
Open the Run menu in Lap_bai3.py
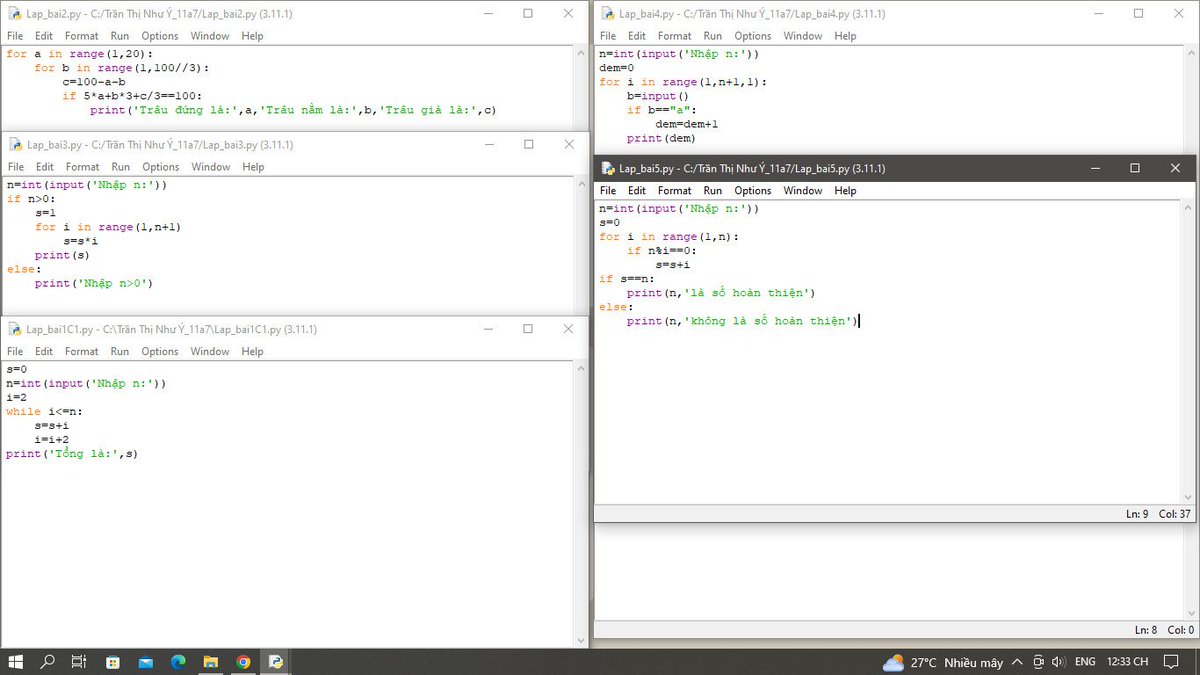[121, 167]
